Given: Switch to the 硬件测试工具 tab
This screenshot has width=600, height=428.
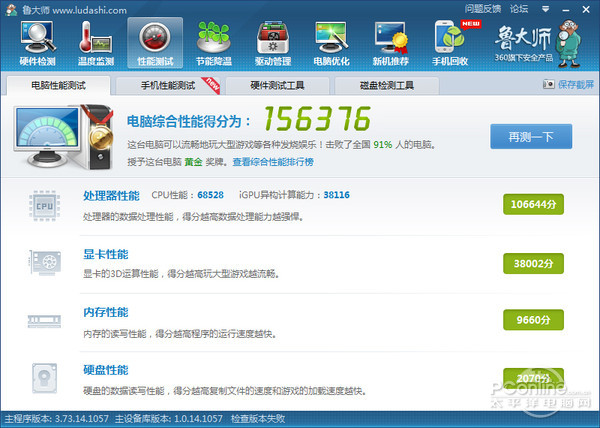Looking at the screenshot, I should click(277, 85).
